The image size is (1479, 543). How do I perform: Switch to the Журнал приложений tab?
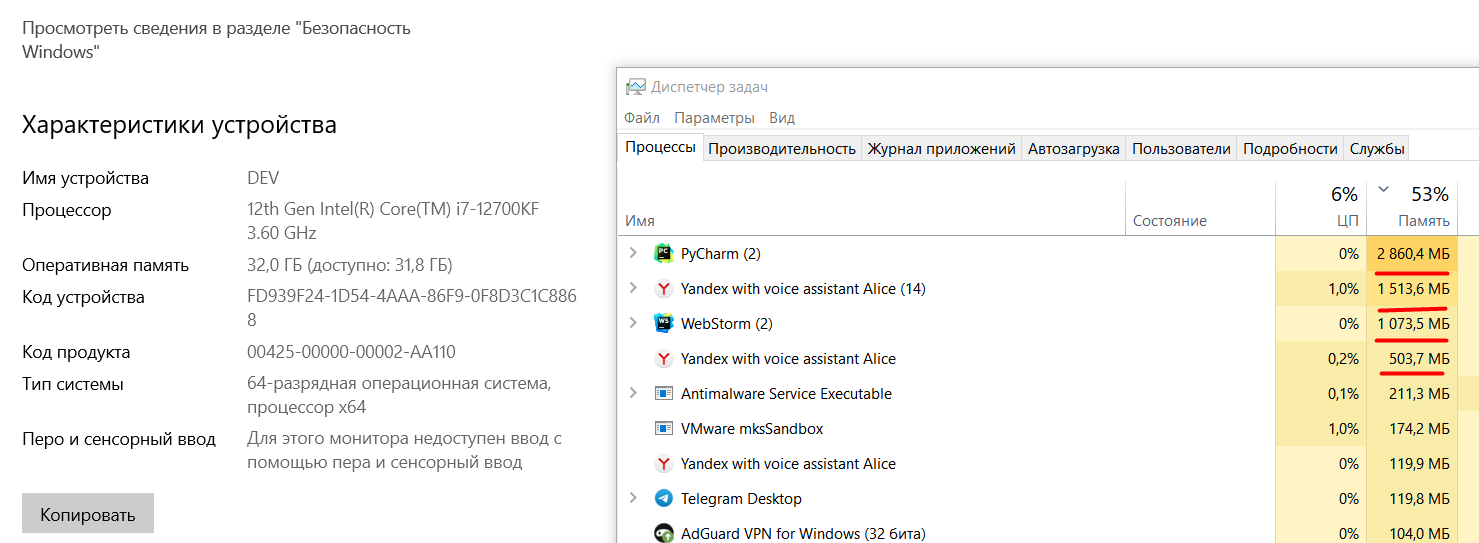(941, 148)
